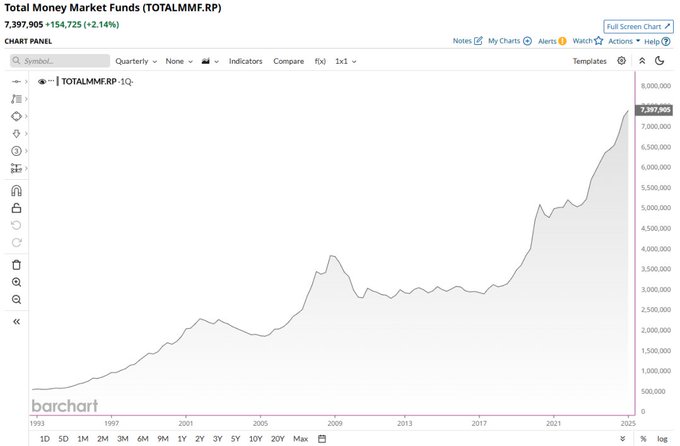The height and width of the screenshot is (446, 680).
Task: Click the undo arrow icon
Action: click(16, 225)
